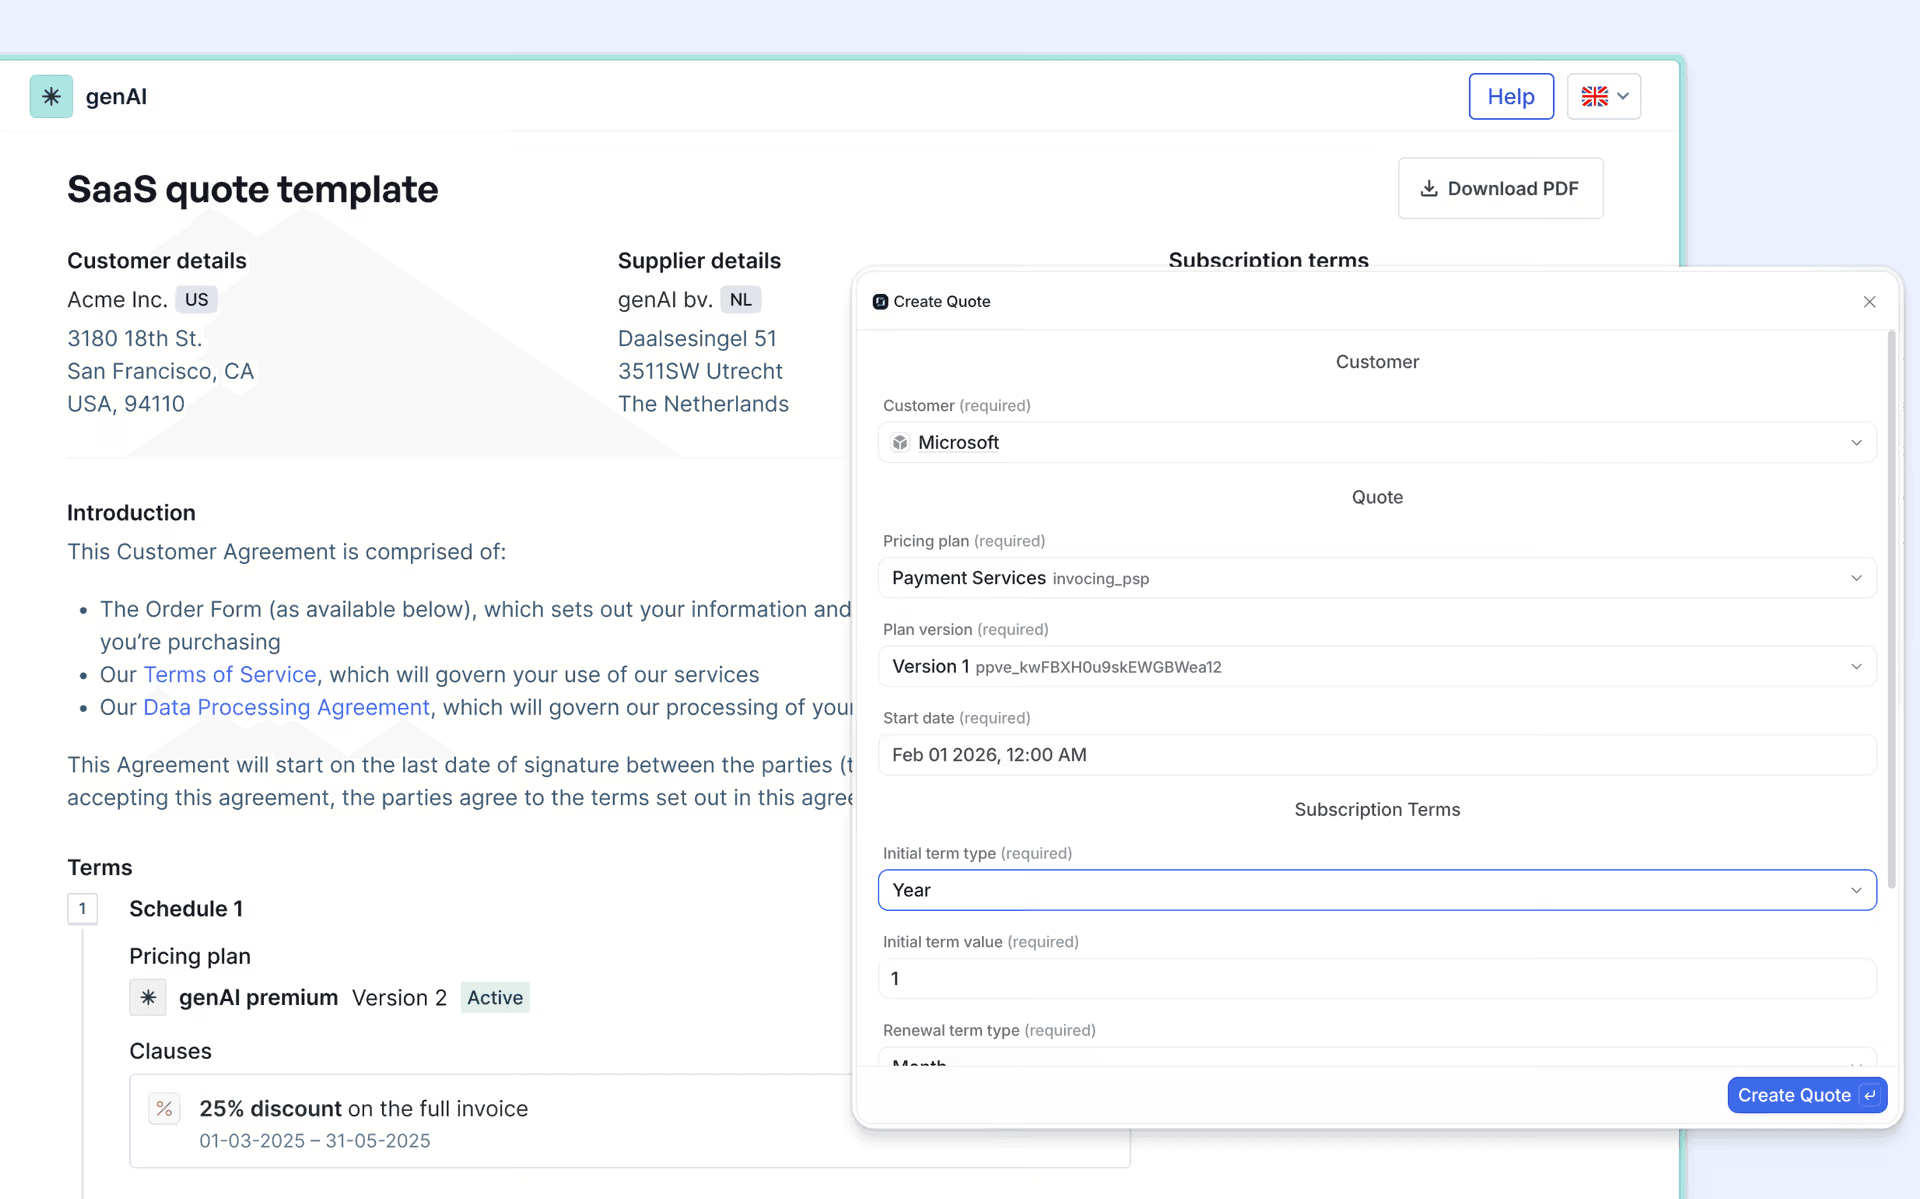
Task: Click the download icon beside Download PDF
Action: (1429, 188)
